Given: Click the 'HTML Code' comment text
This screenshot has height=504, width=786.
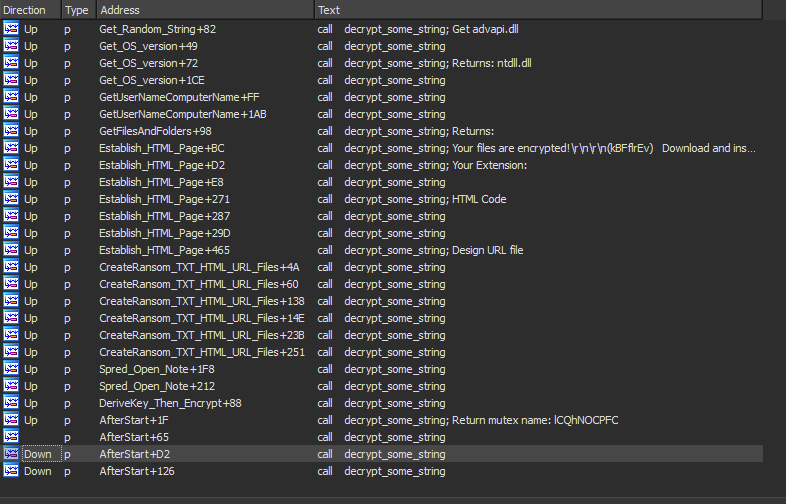Looking at the screenshot, I should click(479, 199).
